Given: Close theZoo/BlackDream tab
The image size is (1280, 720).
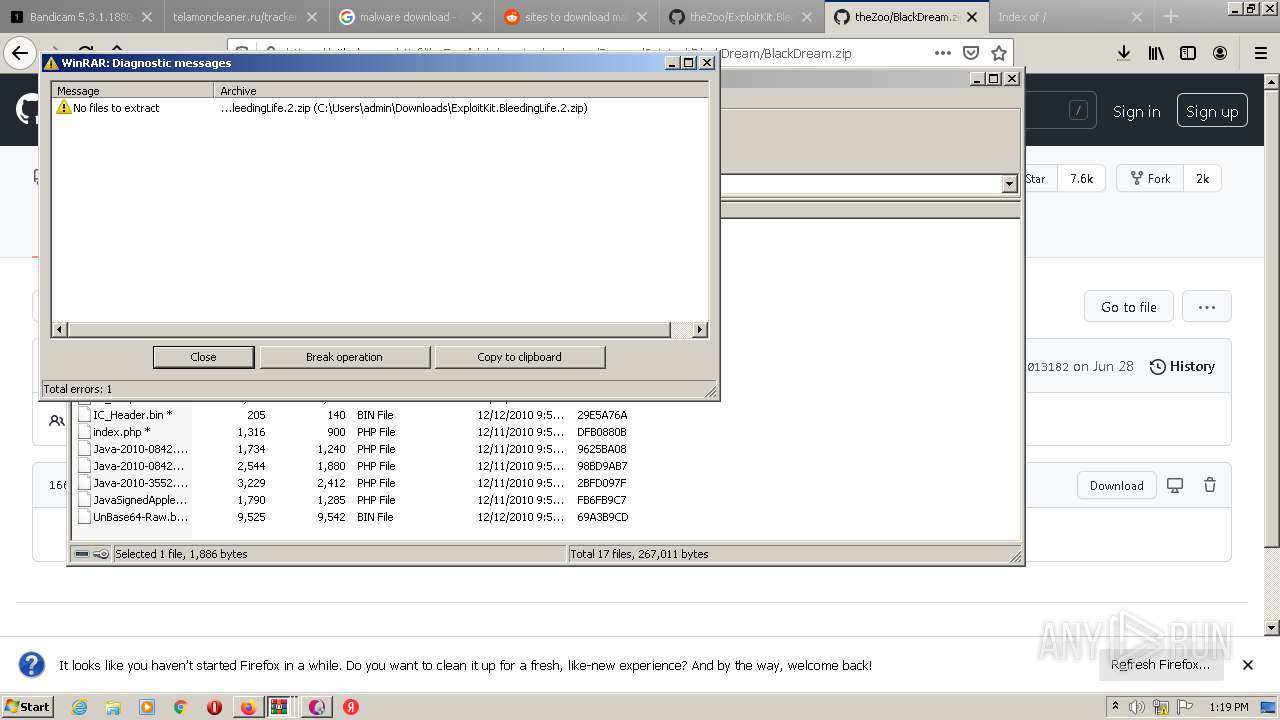Looking at the screenshot, I should click(x=972, y=17).
